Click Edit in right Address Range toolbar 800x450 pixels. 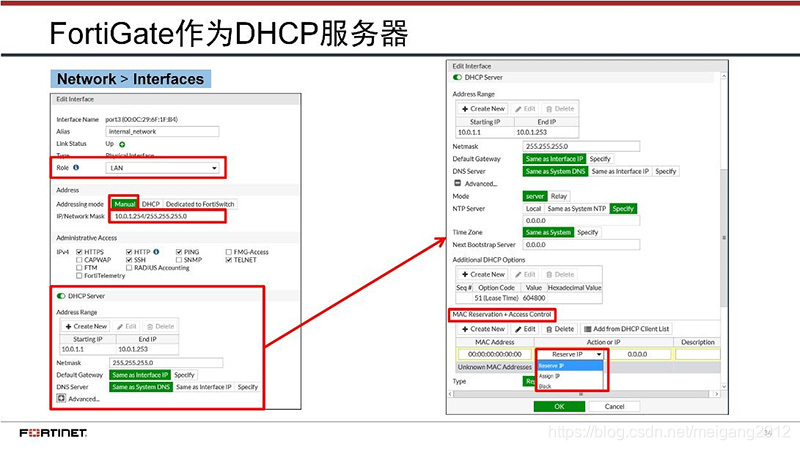coord(525,109)
